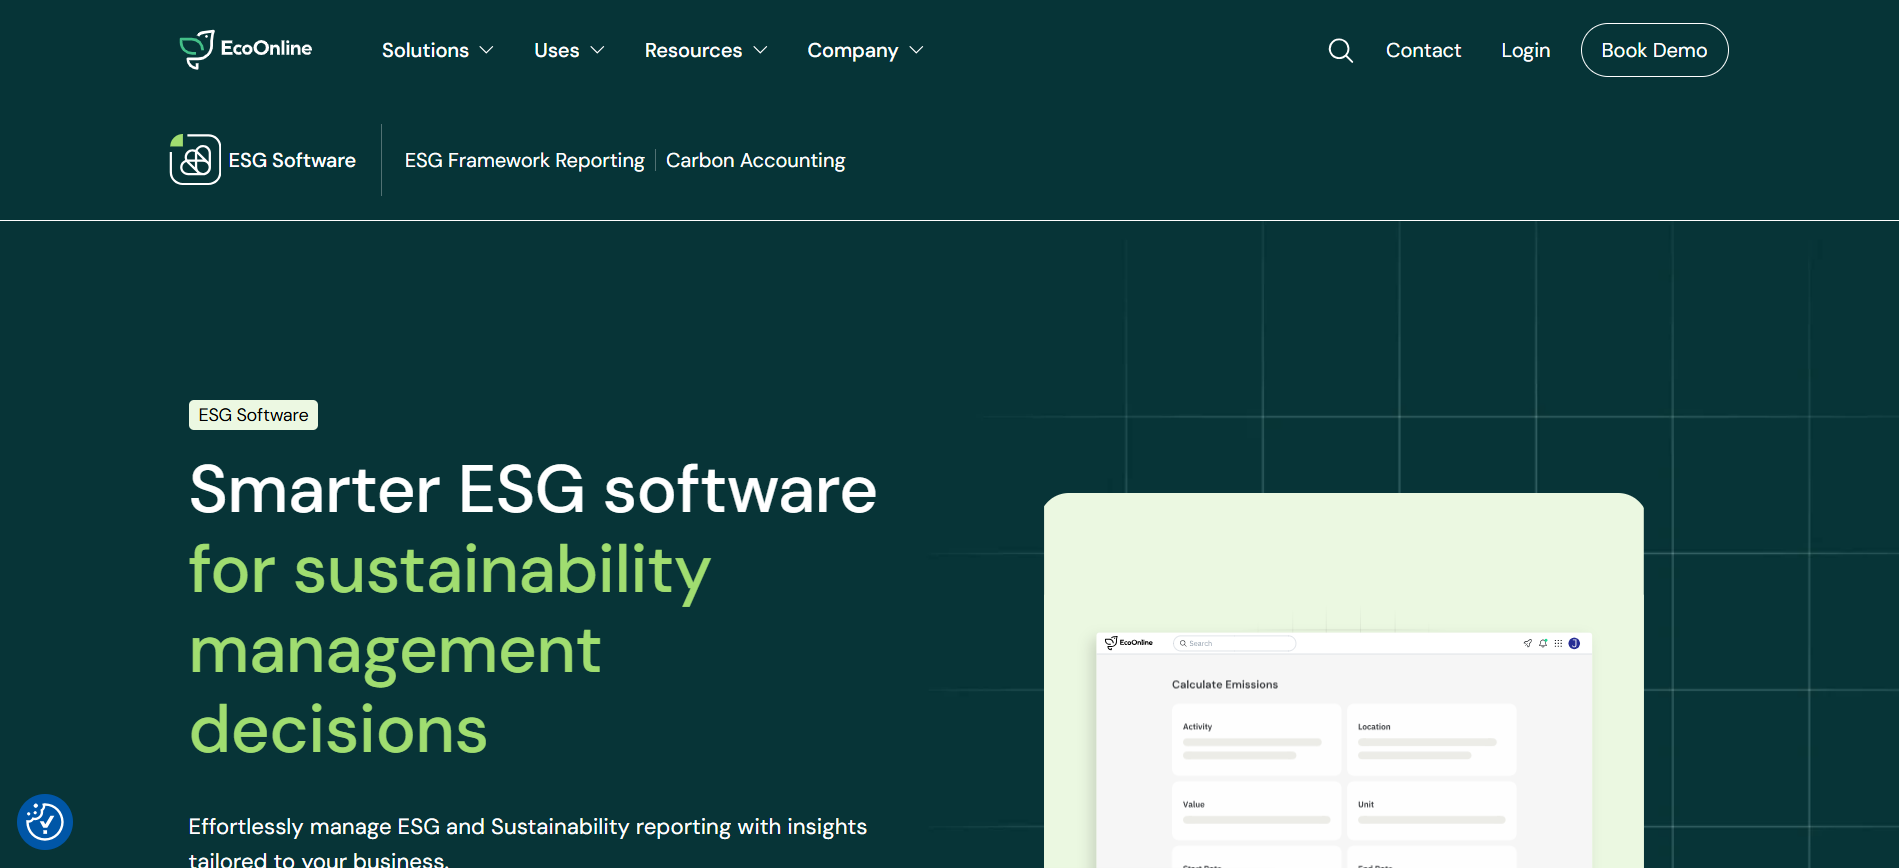
Task: Expand the Uses menu
Action: tap(569, 50)
